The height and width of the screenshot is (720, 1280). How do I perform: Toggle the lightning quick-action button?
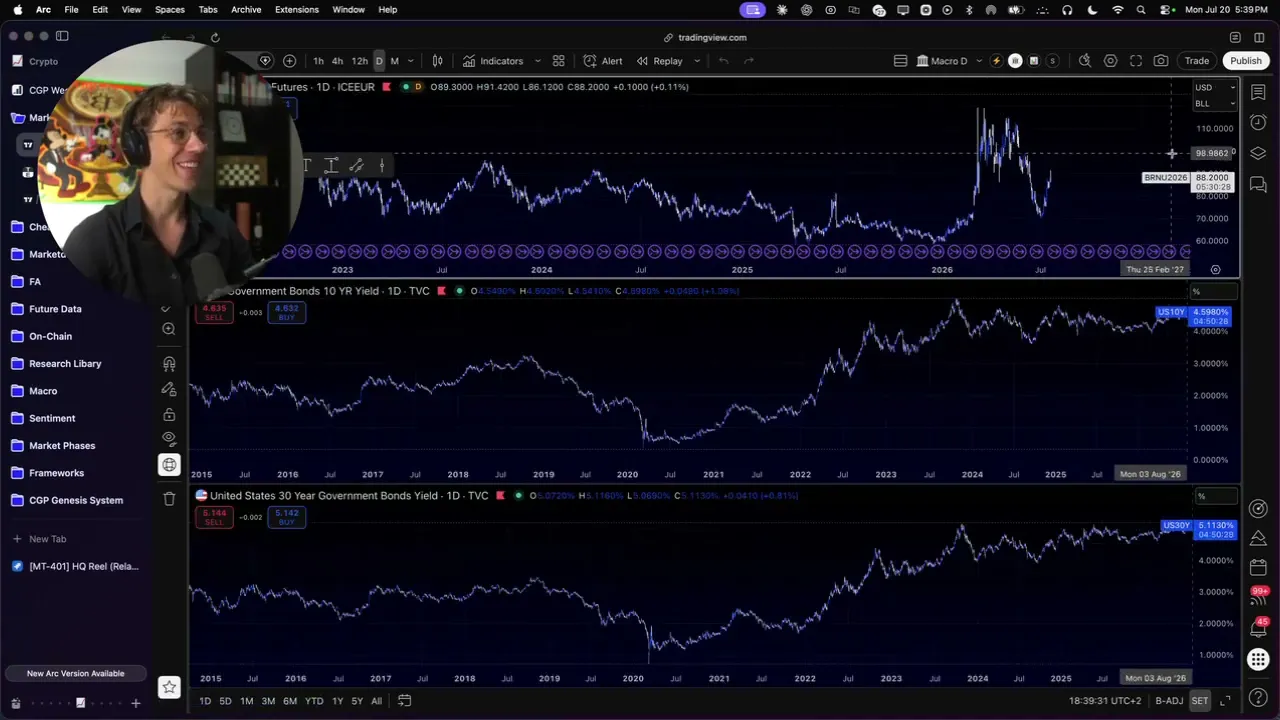996,61
